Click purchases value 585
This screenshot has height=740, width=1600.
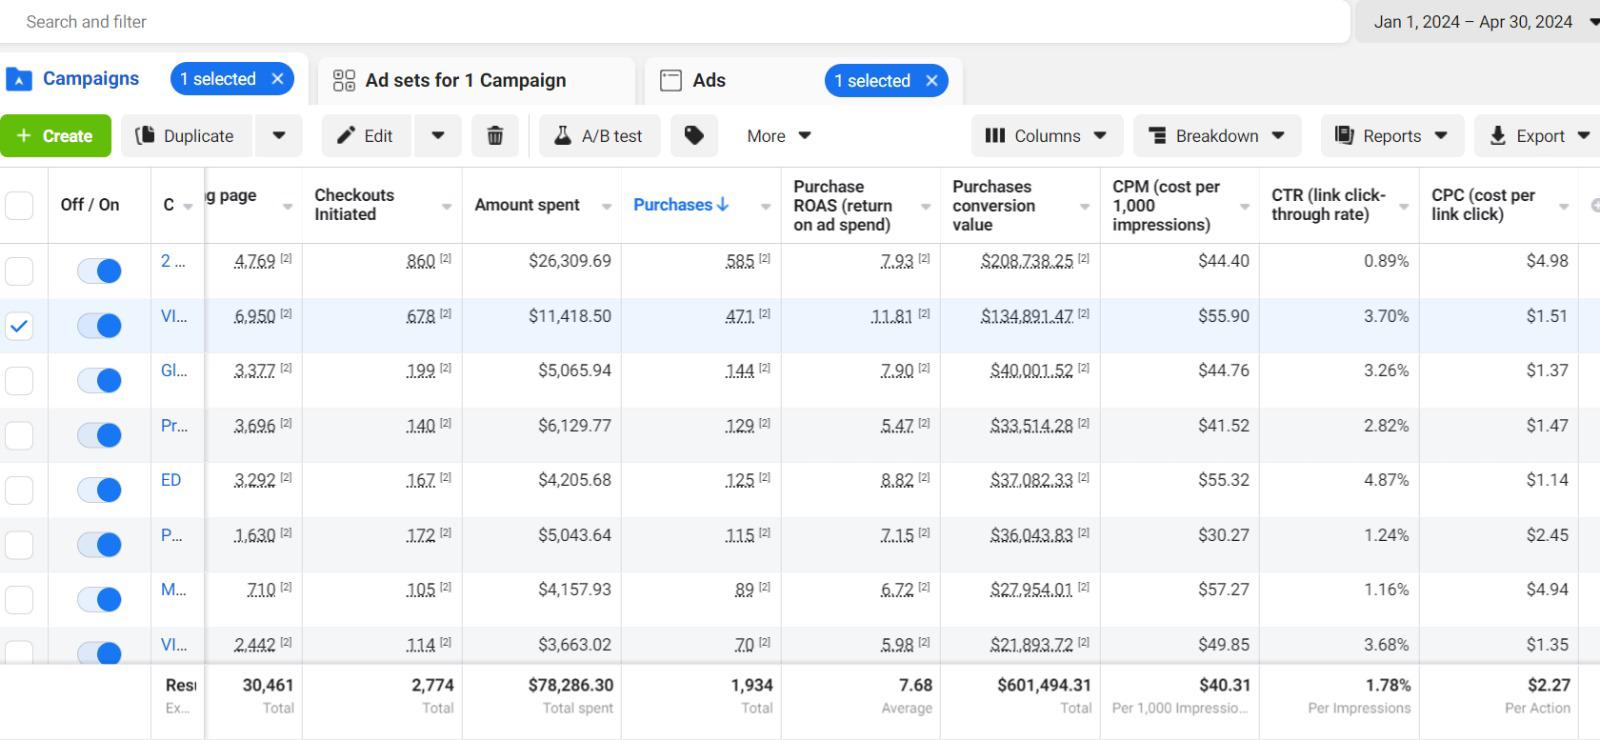[740, 261]
